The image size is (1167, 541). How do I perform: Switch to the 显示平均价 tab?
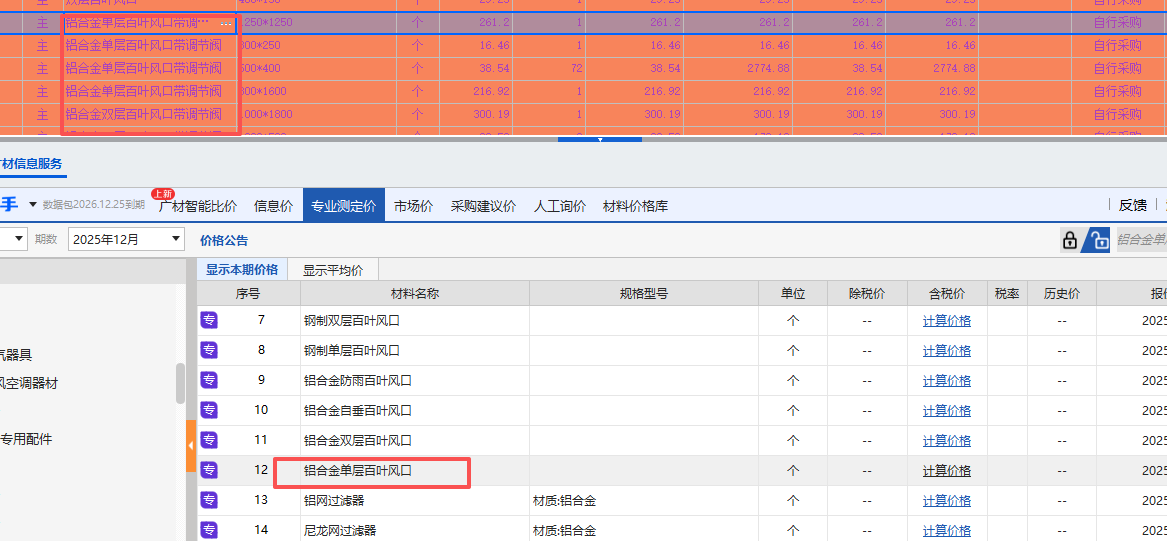333,269
